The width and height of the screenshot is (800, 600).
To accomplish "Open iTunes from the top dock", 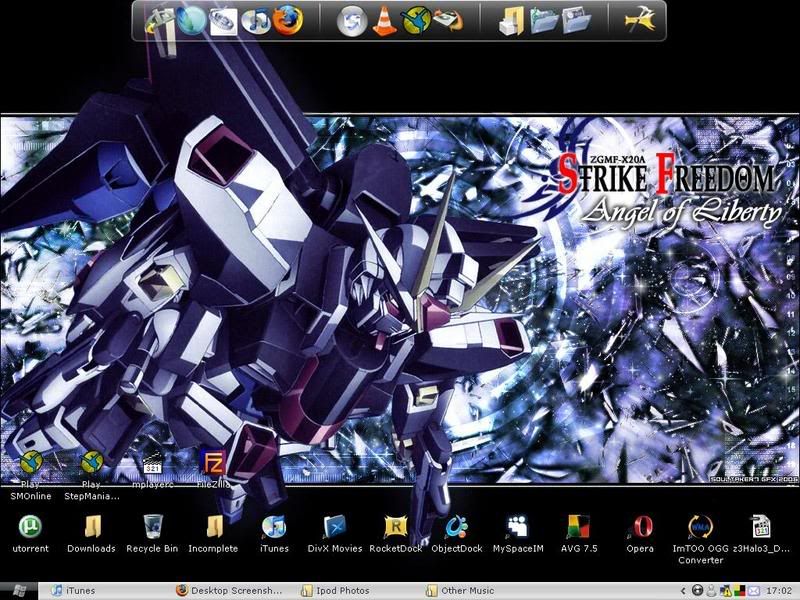I will pos(256,21).
